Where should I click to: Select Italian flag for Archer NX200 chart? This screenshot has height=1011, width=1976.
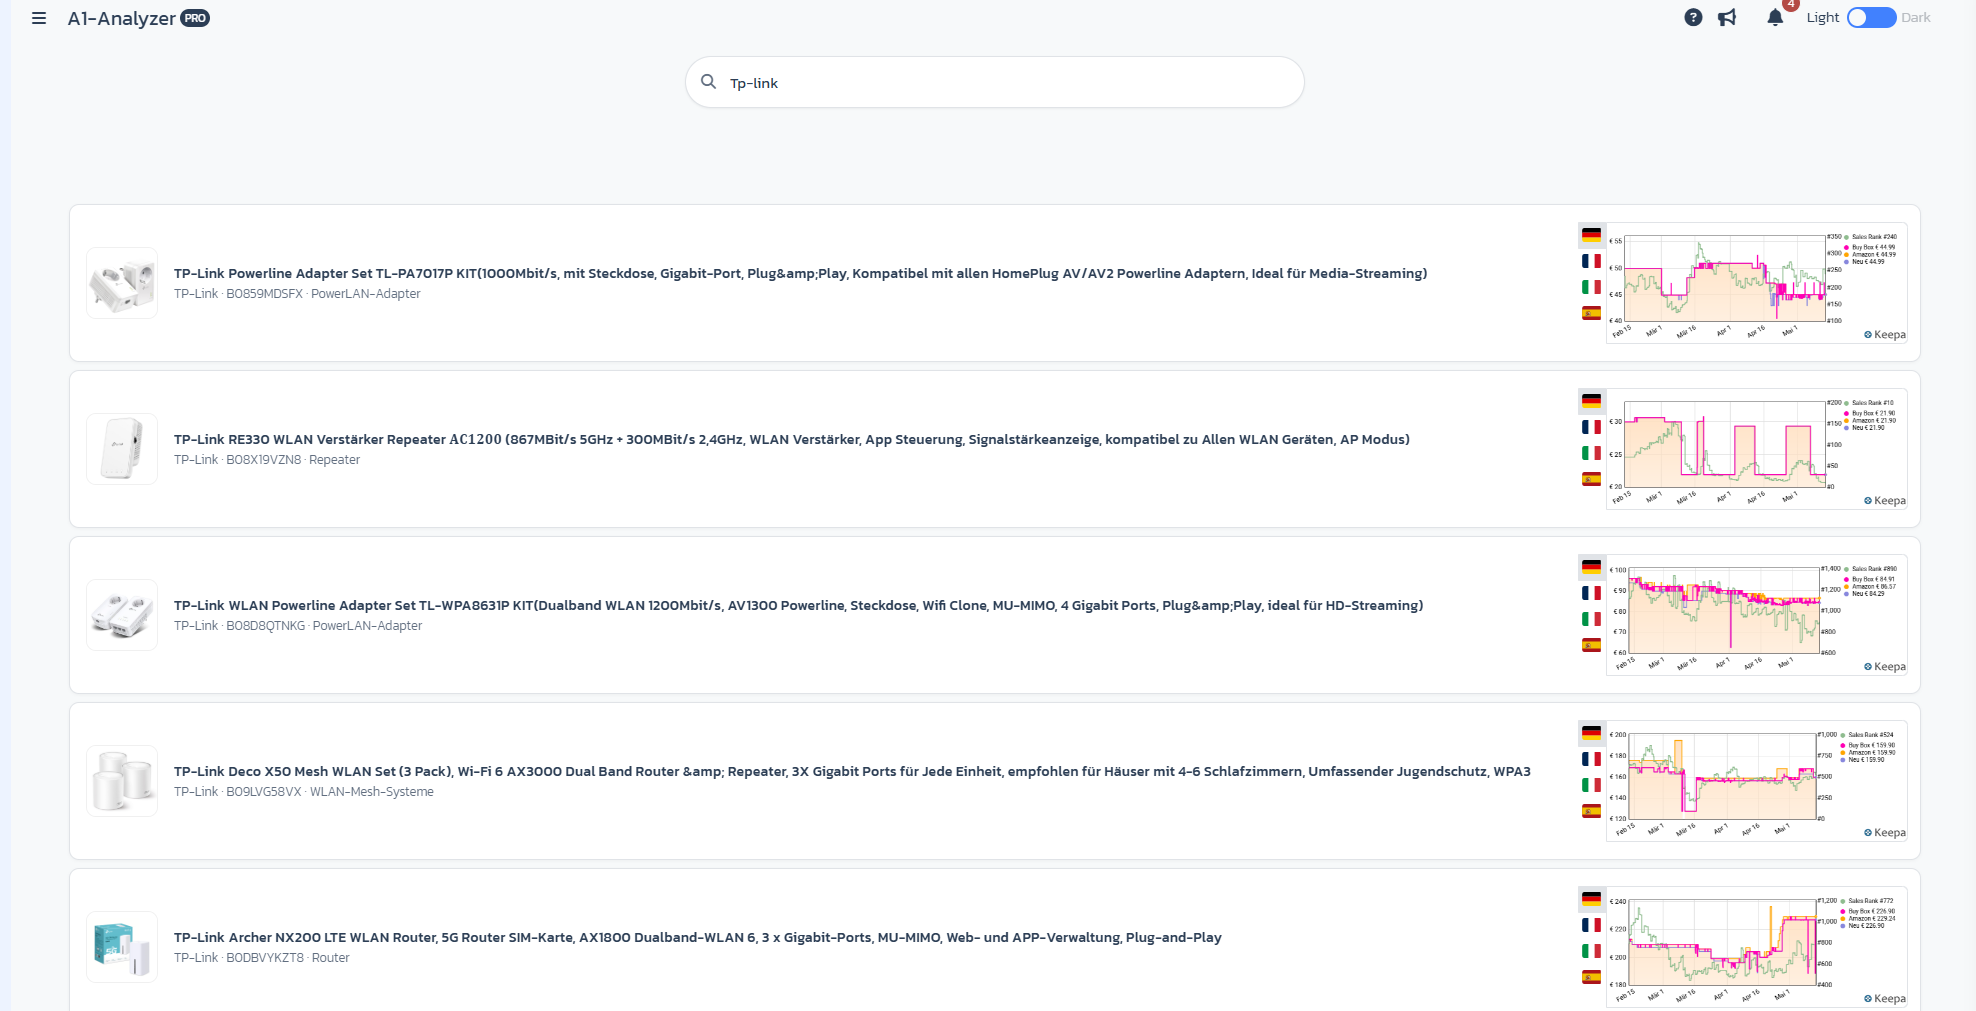[1591, 951]
